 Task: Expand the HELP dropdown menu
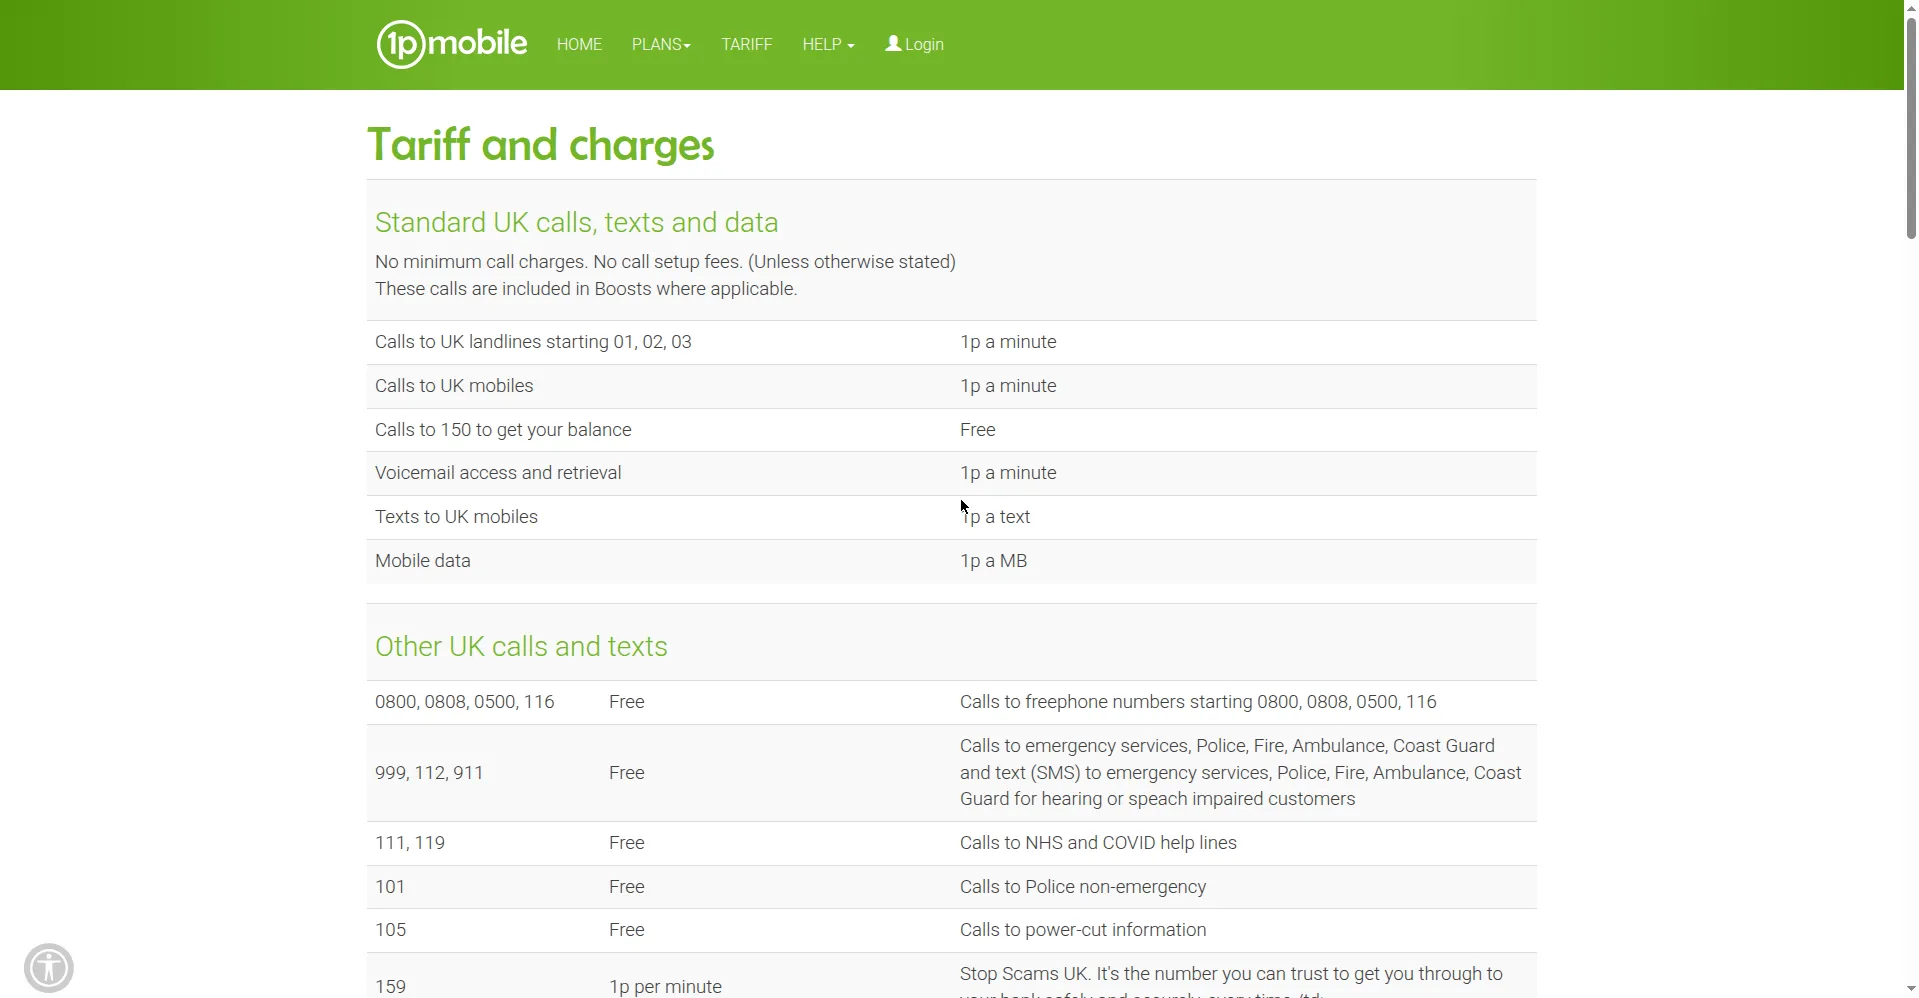(x=828, y=45)
